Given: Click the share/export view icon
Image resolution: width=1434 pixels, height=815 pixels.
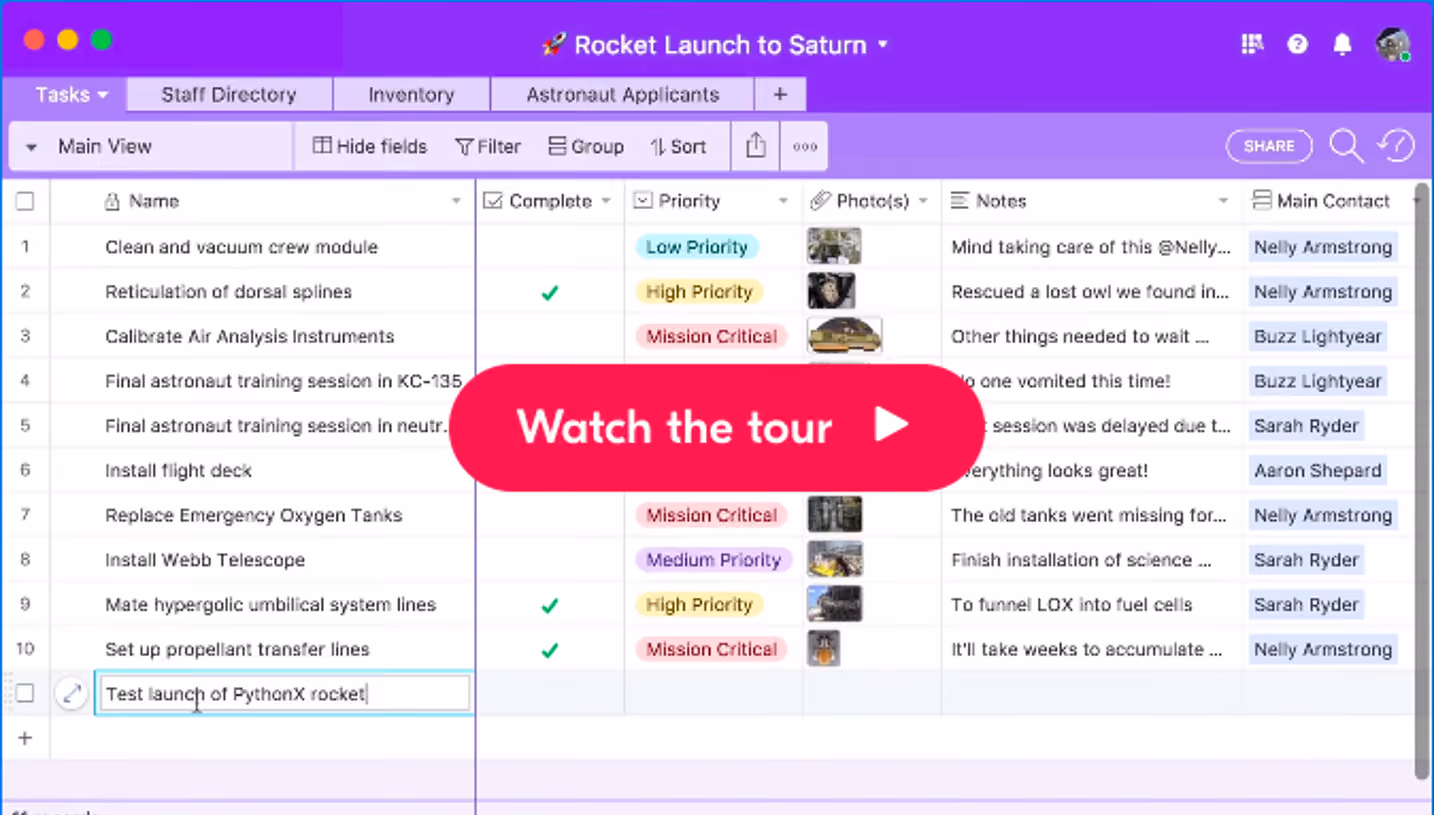Looking at the screenshot, I should 756,146.
